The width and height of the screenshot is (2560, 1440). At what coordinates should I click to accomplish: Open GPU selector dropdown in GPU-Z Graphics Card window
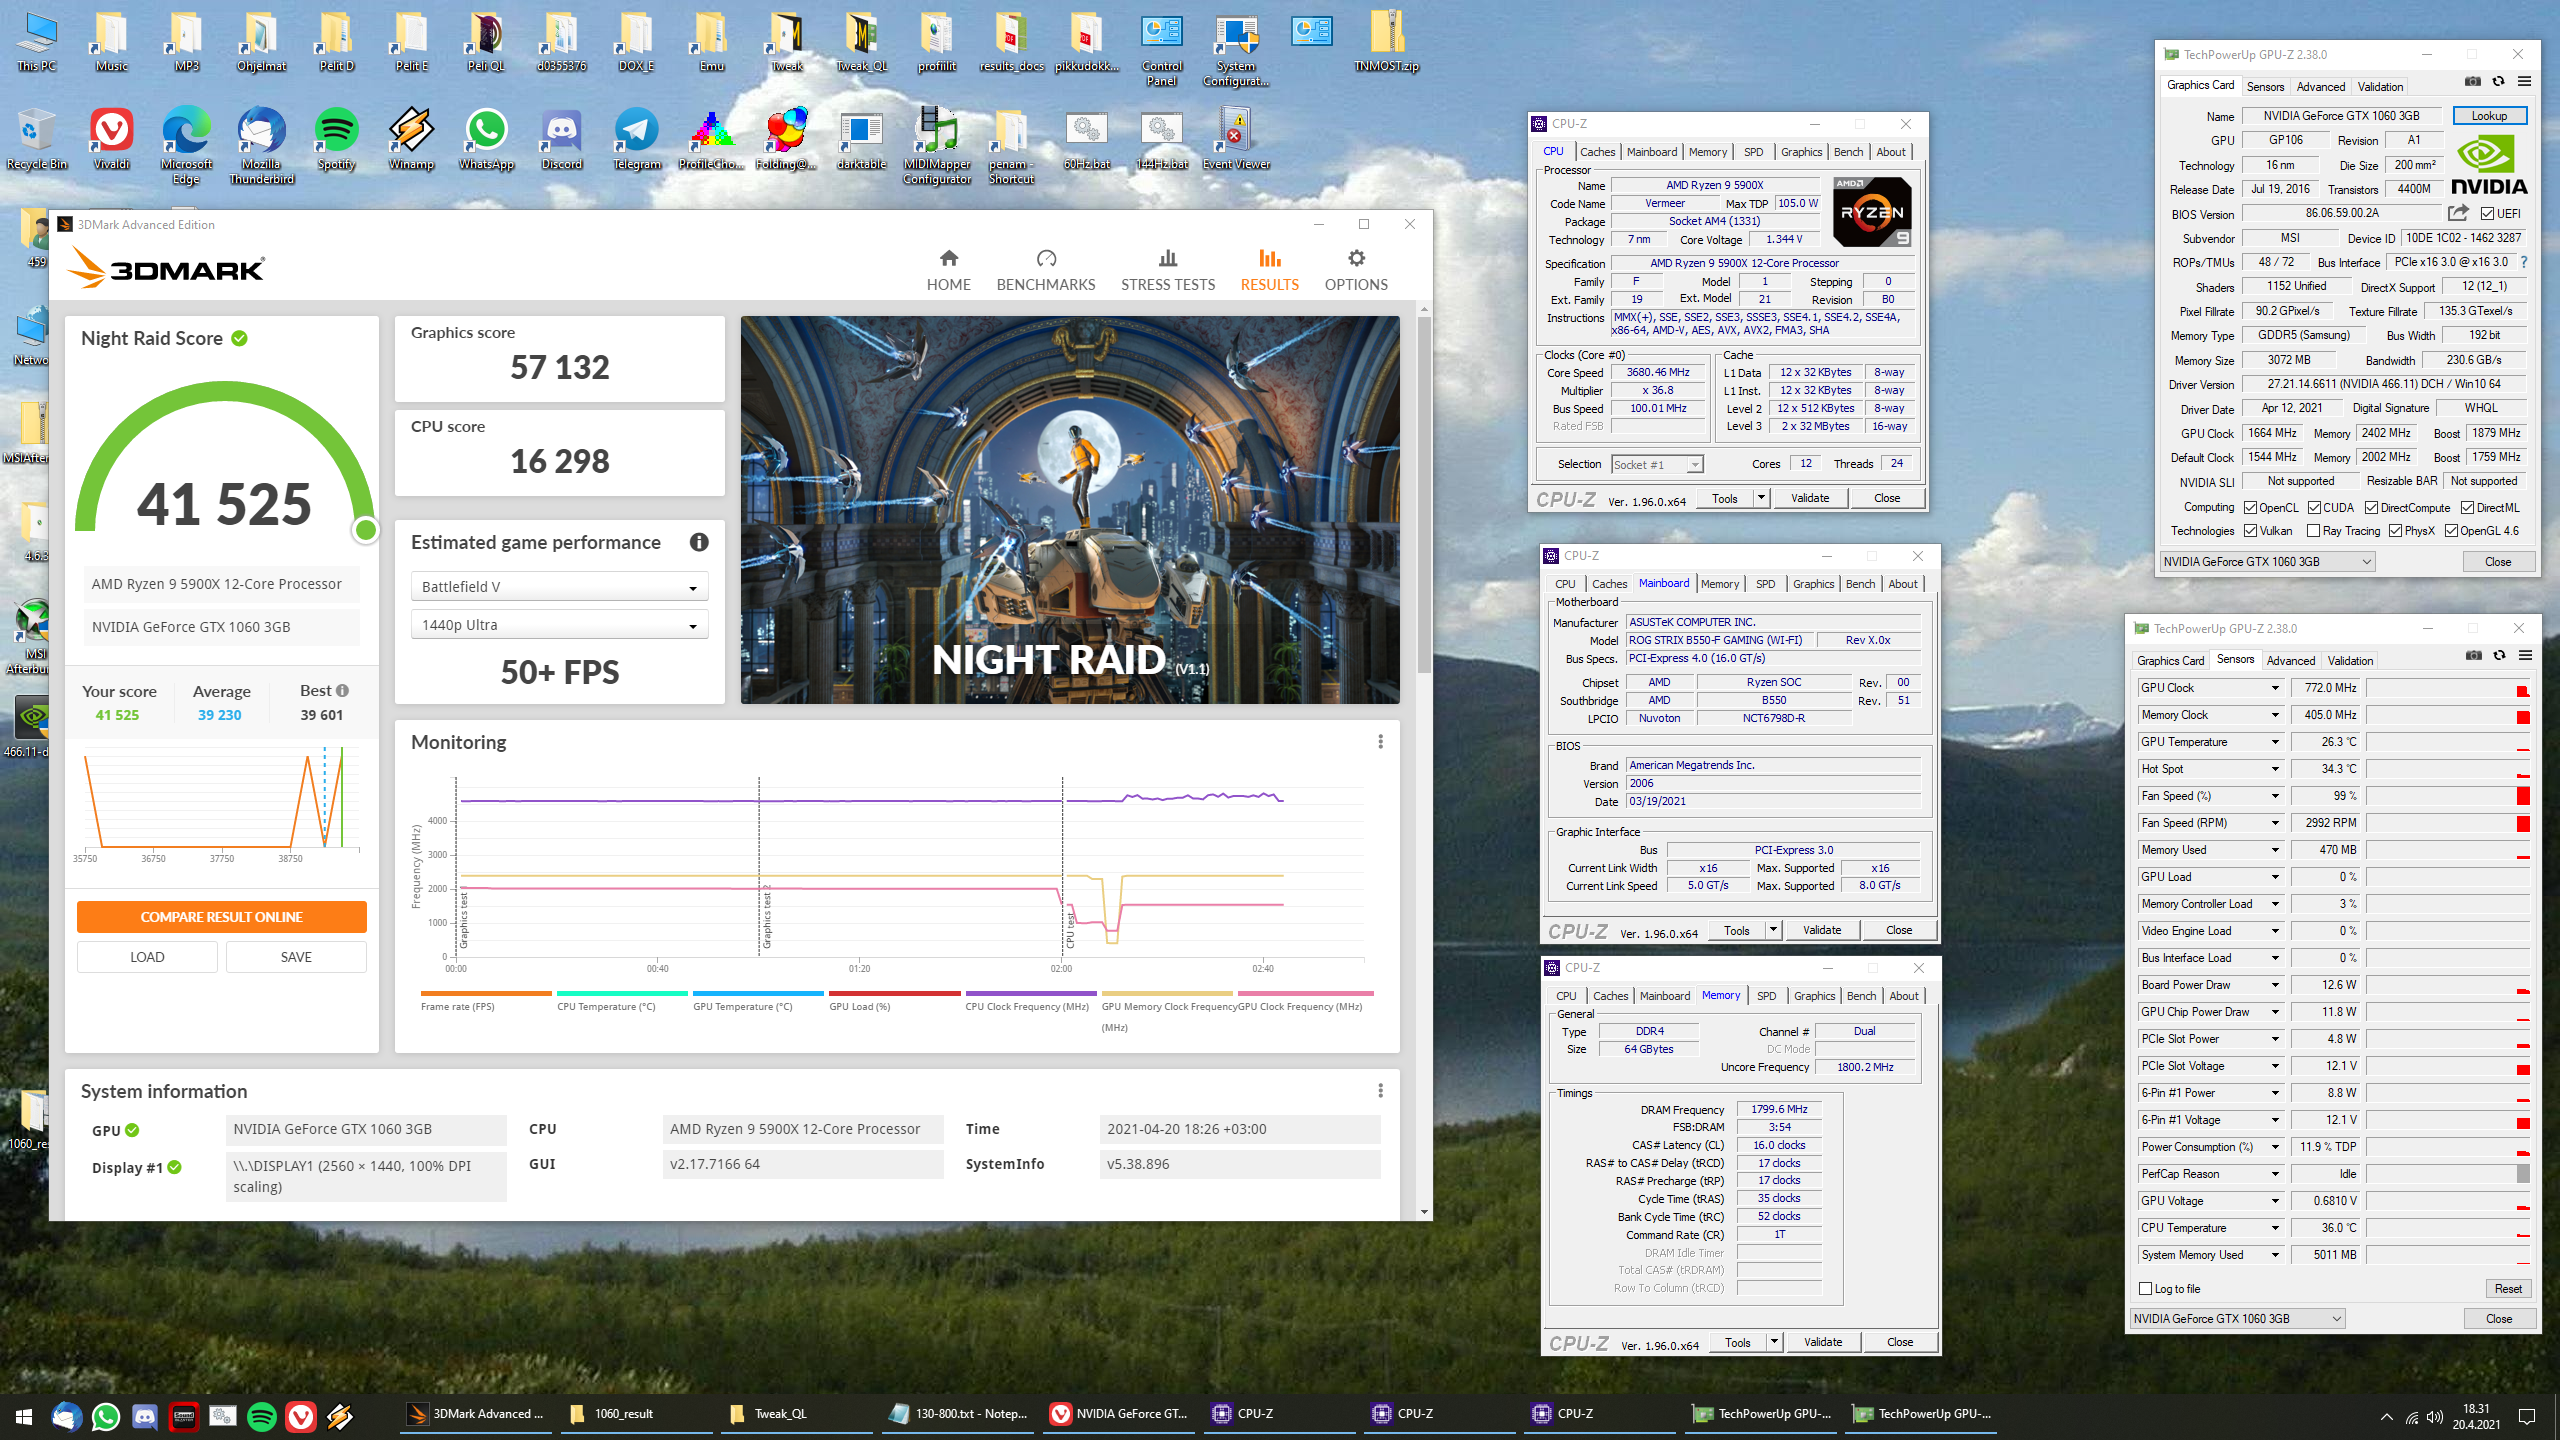pyautogui.click(x=2267, y=561)
